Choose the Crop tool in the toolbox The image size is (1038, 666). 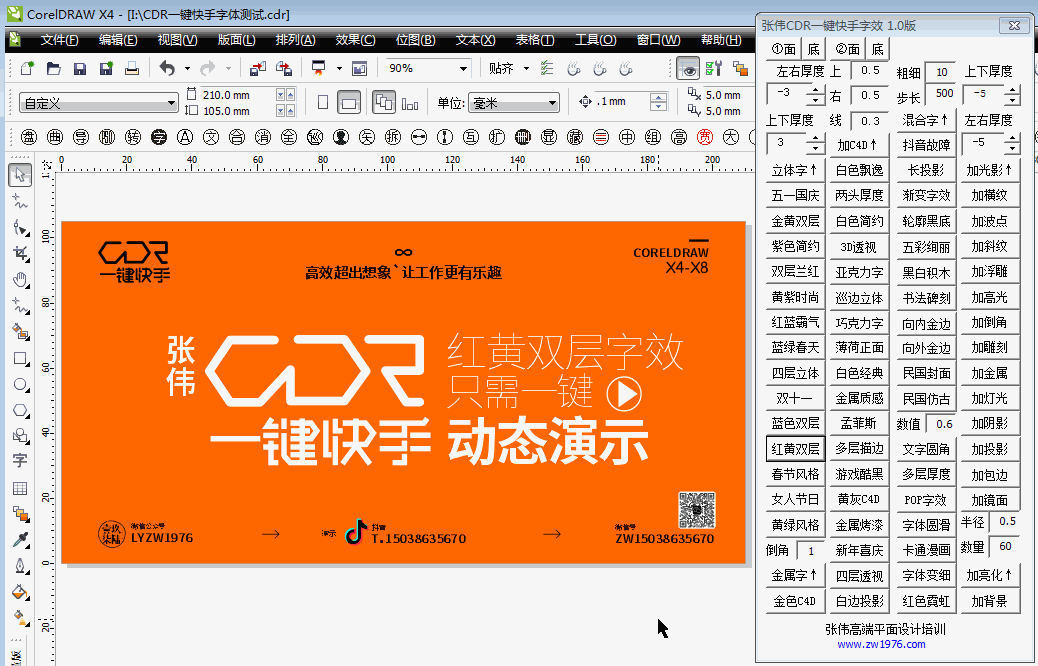pos(20,254)
